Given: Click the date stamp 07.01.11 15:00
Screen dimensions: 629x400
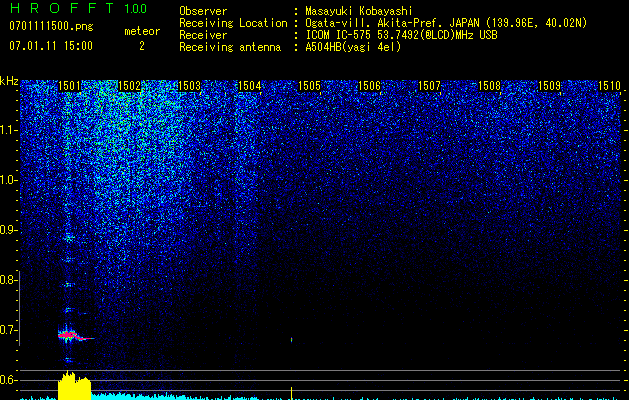Looking at the screenshot, I should pyautogui.click(x=51, y=46).
